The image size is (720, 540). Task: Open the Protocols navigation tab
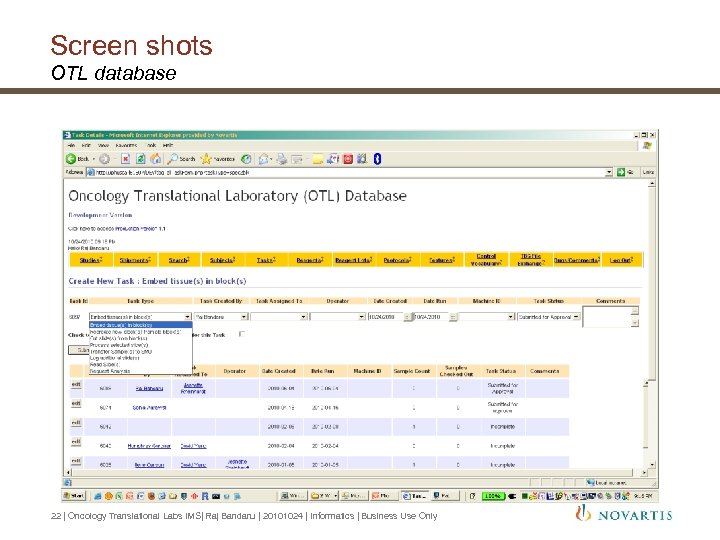[397, 260]
